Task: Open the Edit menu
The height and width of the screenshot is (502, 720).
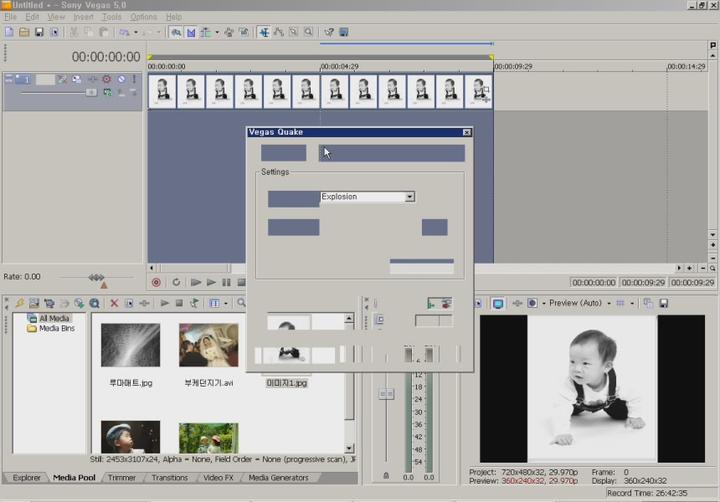Action: (32, 17)
